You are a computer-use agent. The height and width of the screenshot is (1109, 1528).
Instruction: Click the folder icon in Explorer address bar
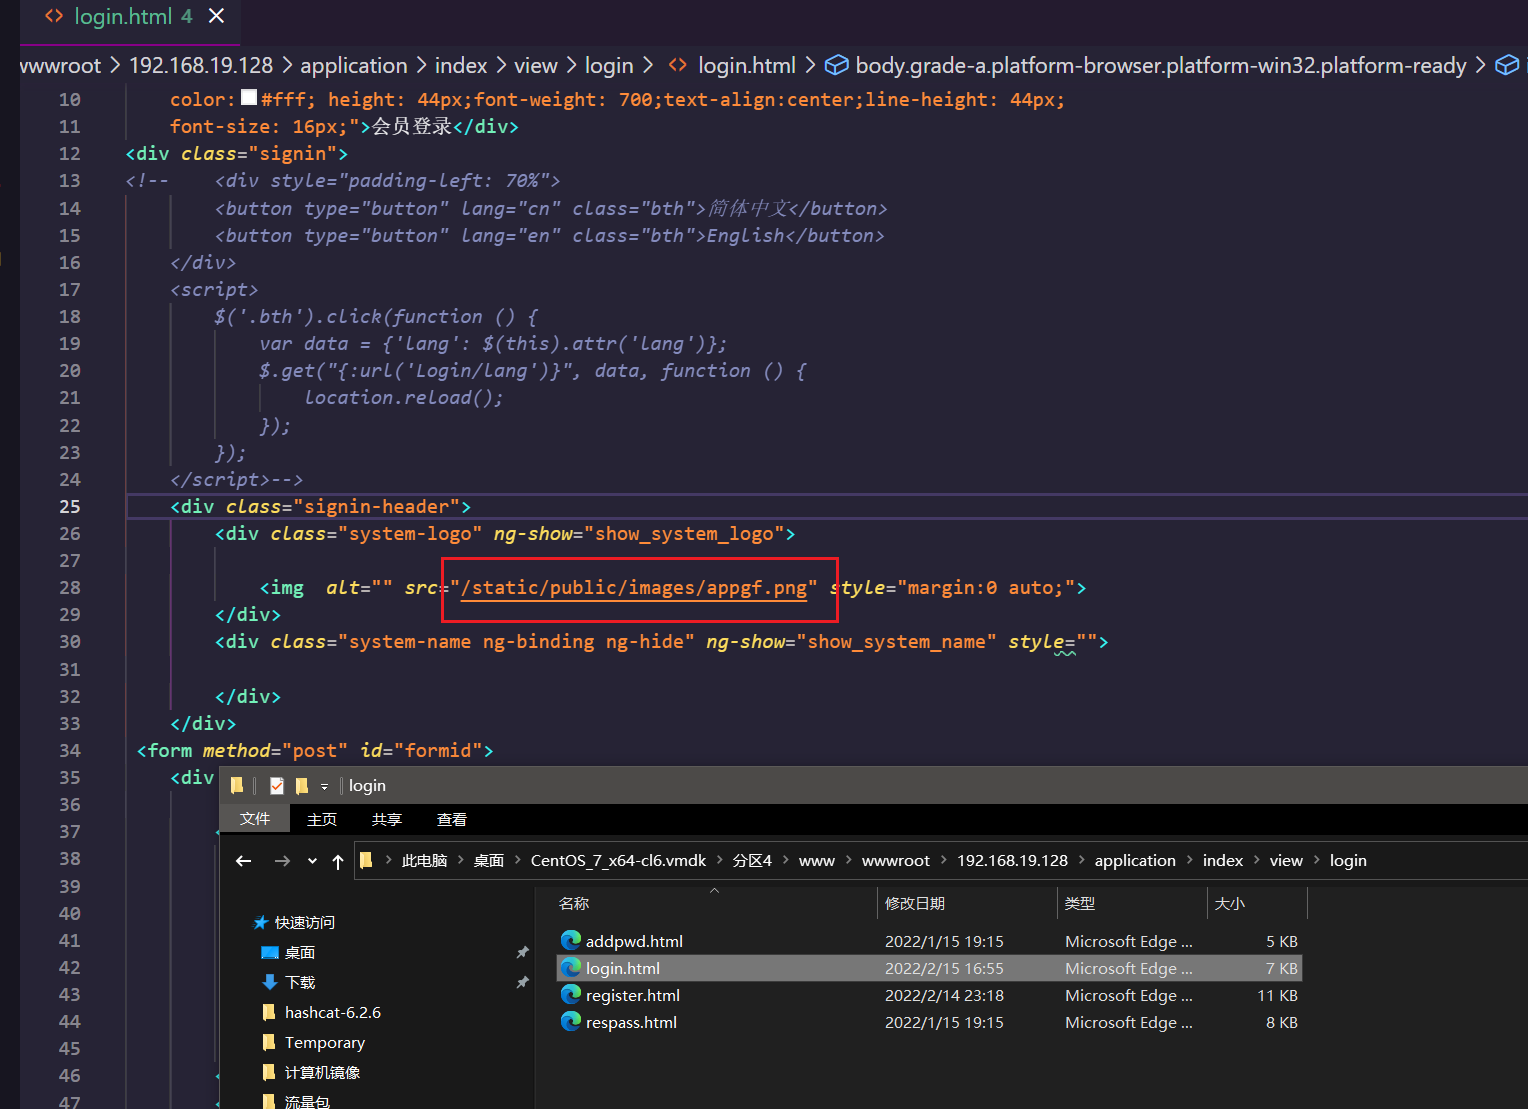[366, 860]
